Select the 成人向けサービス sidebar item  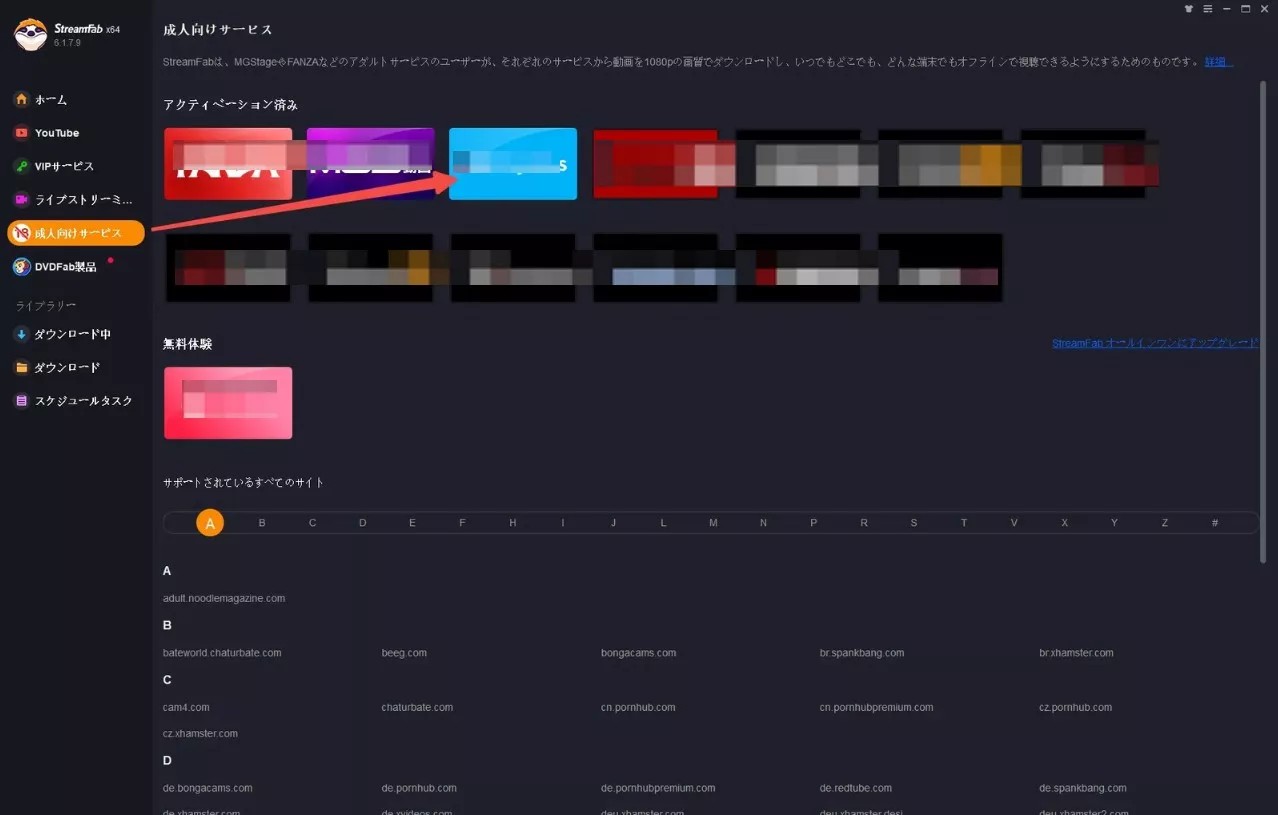tap(76, 233)
